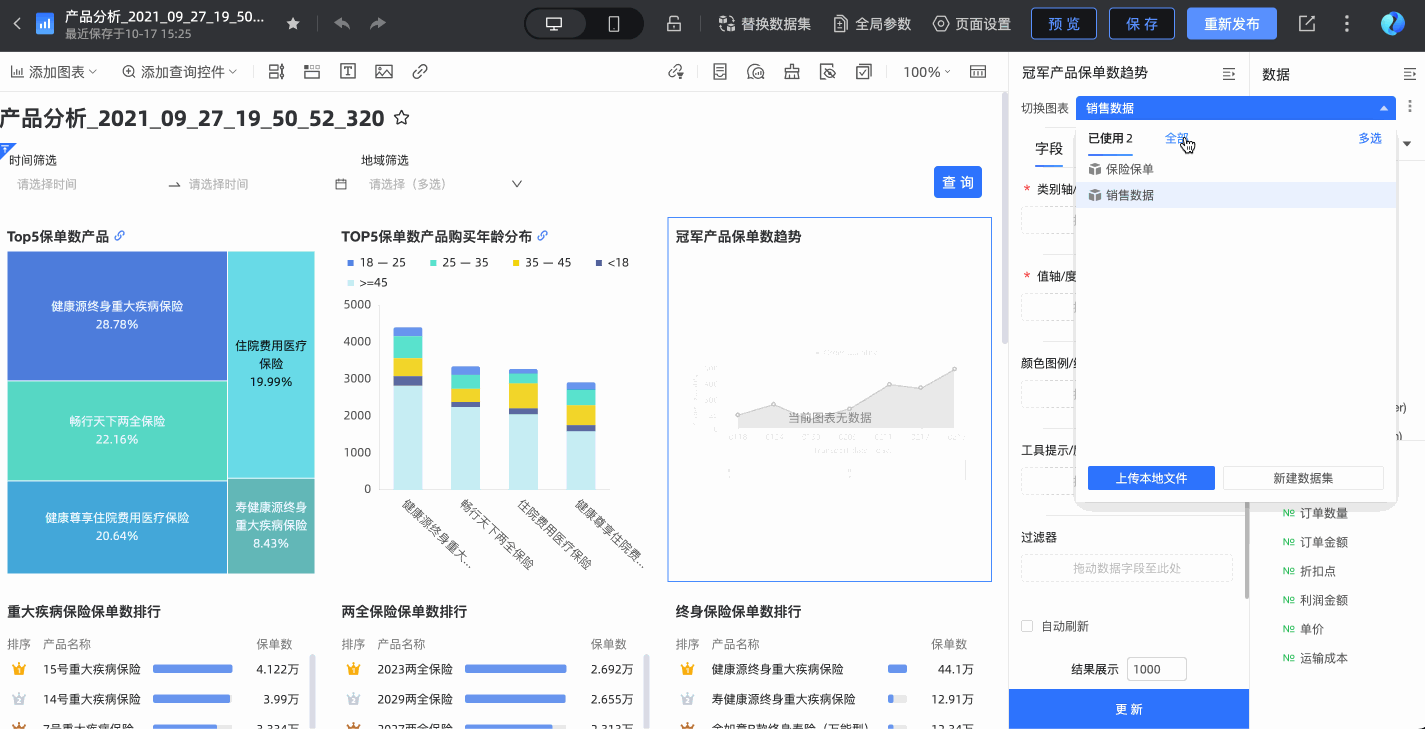1425x729 pixels.
Task: Click the 上传本地文件 button
Action: point(1151,478)
